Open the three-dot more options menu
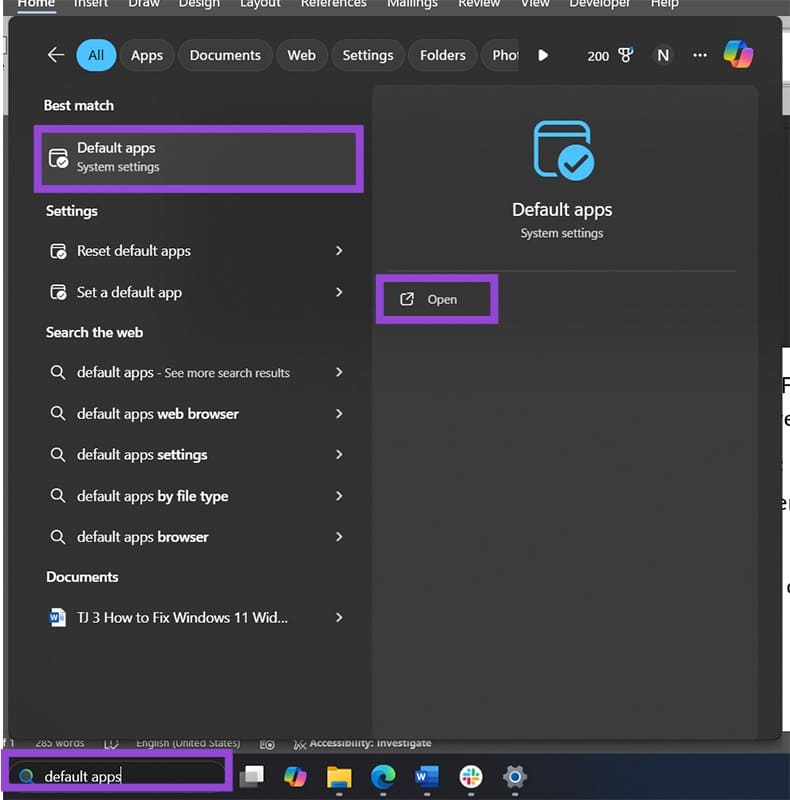 pyautogui.click(x=700, y=56)
